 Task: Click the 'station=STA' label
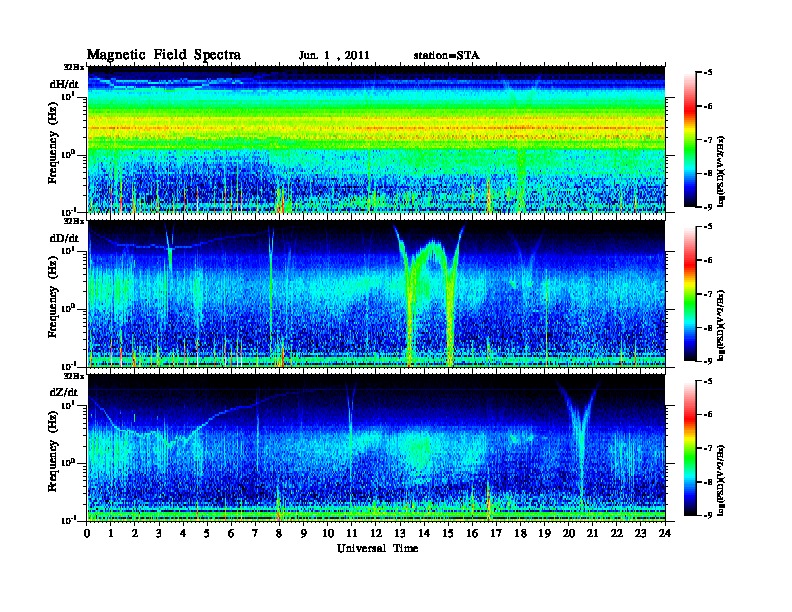pos(446,56)
